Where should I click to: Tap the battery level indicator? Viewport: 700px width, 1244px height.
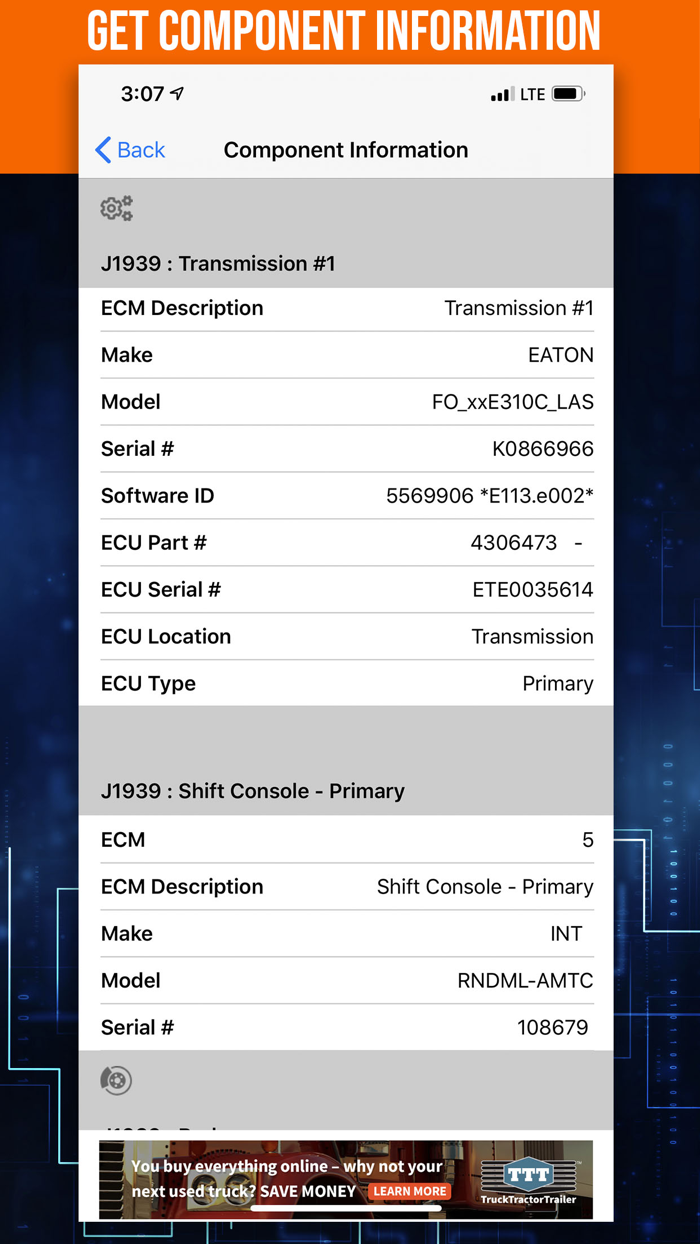[x=565, y=93]
